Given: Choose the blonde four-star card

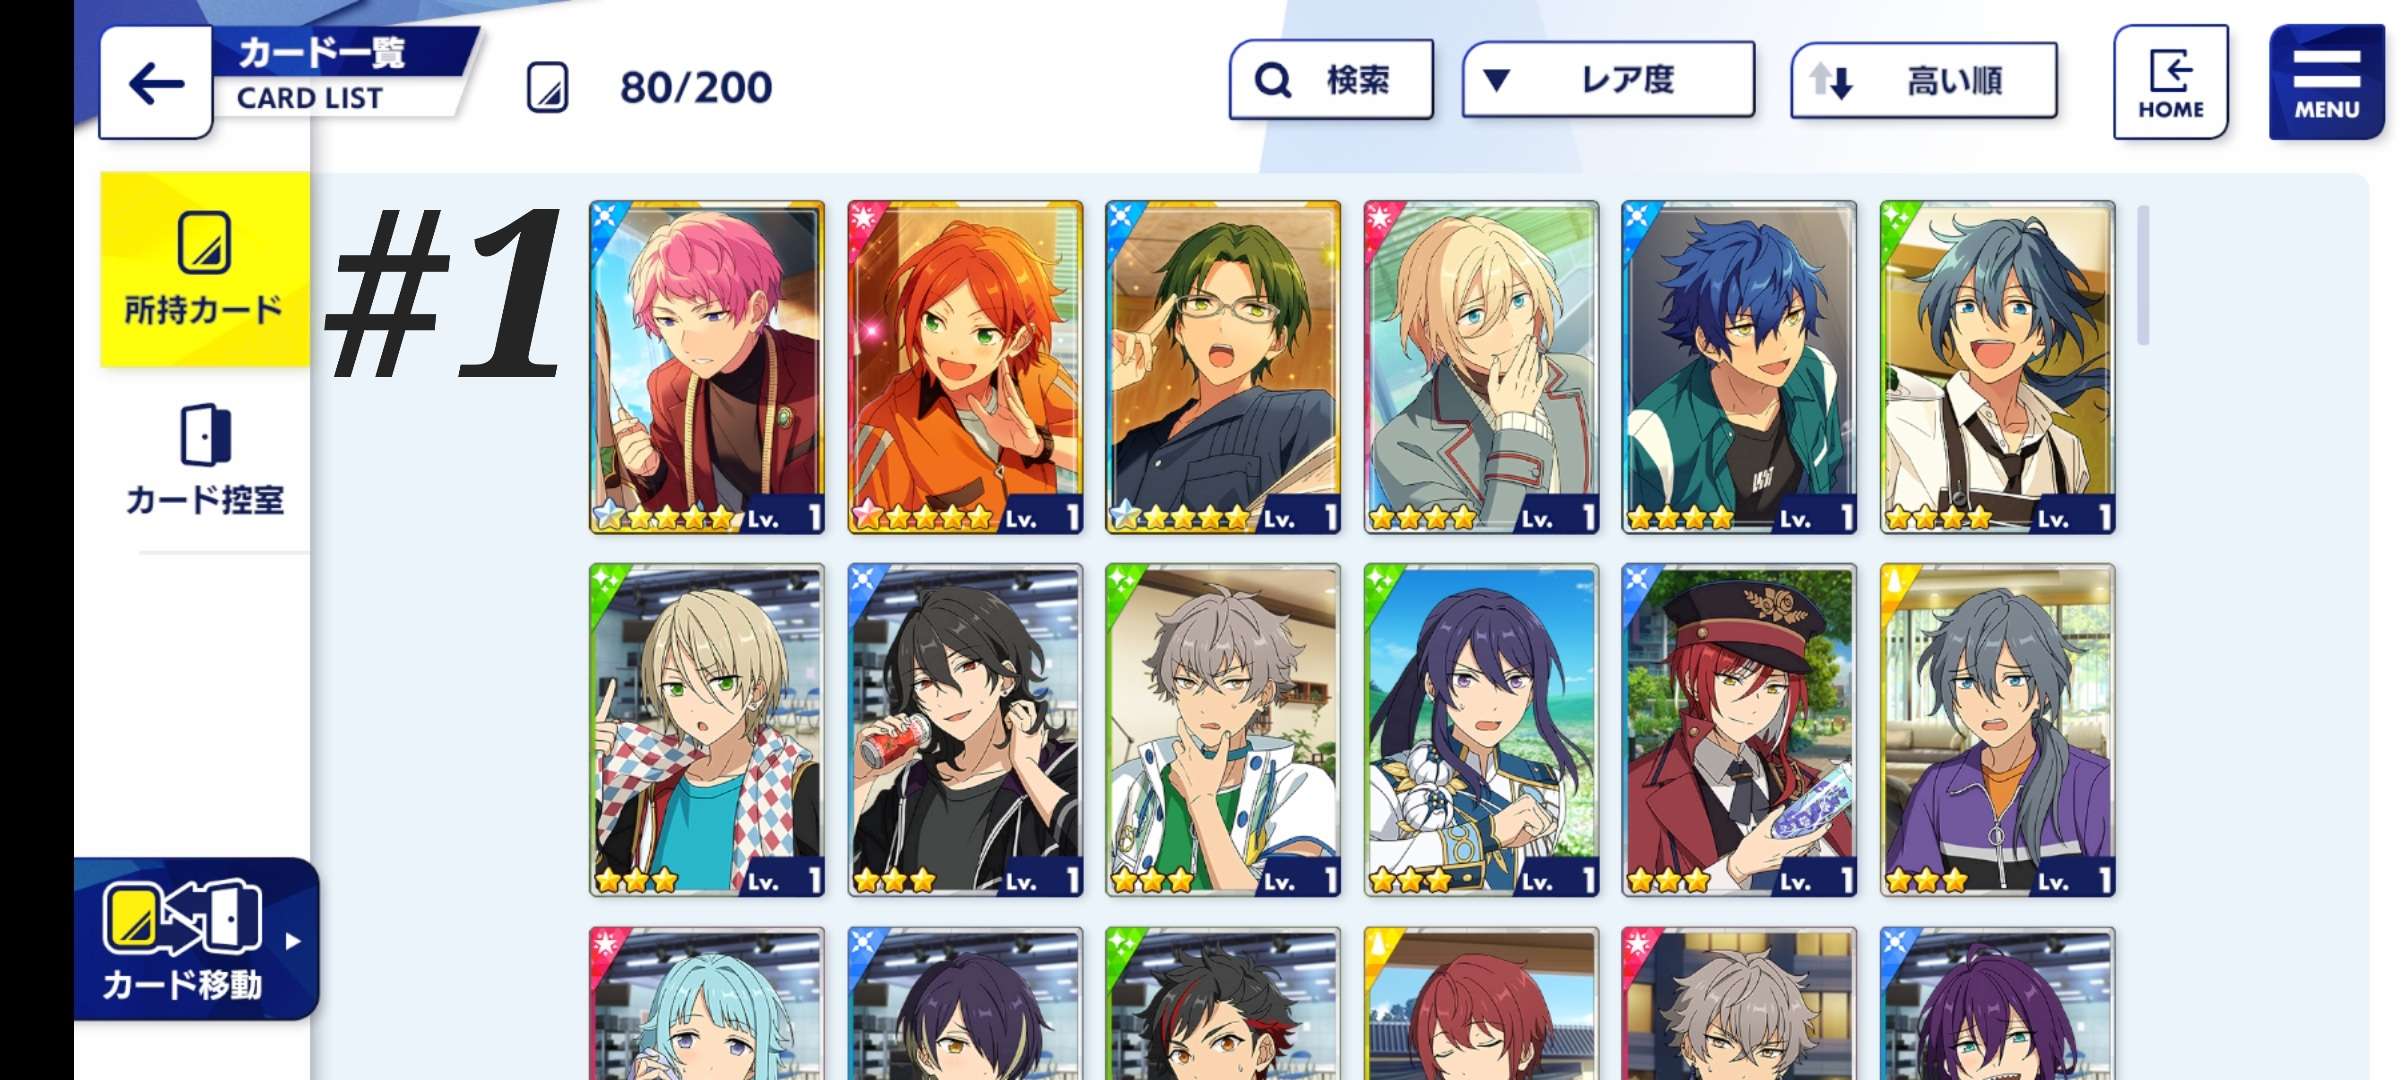Looking at the screenshot, I should tap(1481, 367).
